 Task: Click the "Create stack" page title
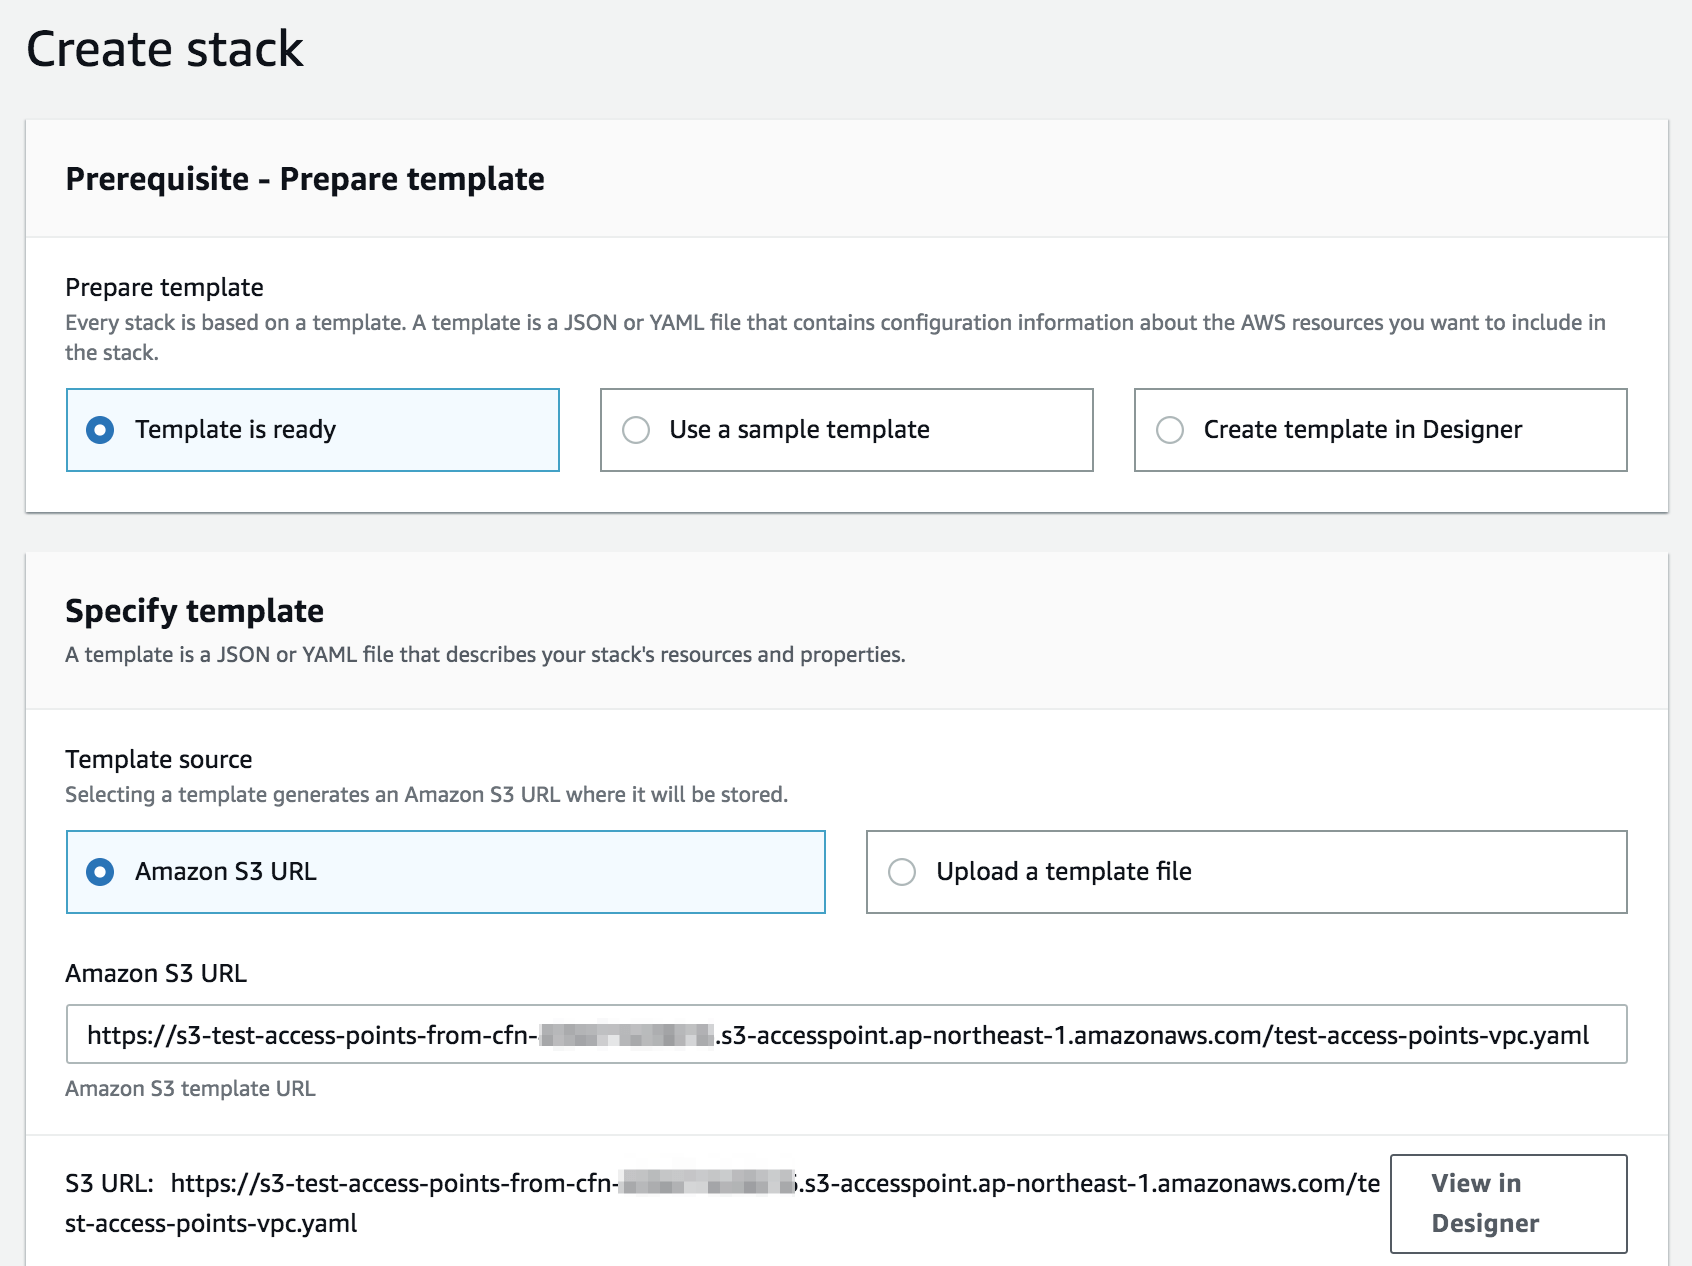pos(165,46)
